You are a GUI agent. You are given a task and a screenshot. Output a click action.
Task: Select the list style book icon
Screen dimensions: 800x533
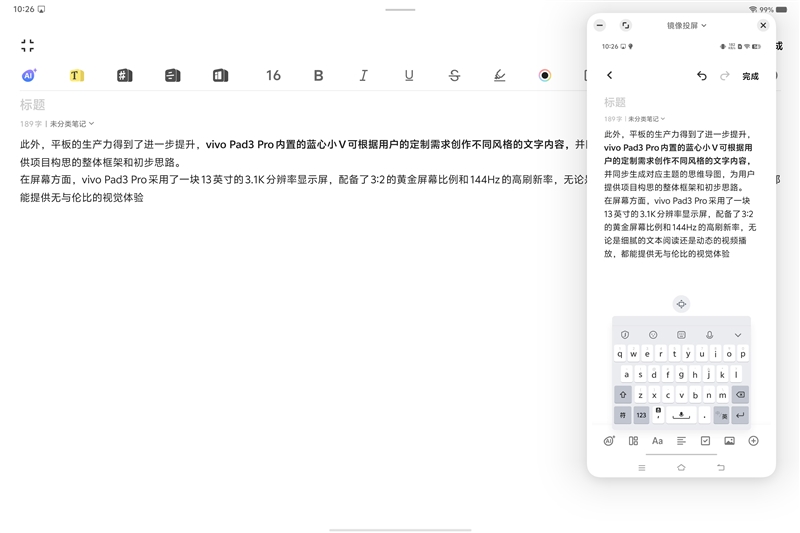point(172,75)
